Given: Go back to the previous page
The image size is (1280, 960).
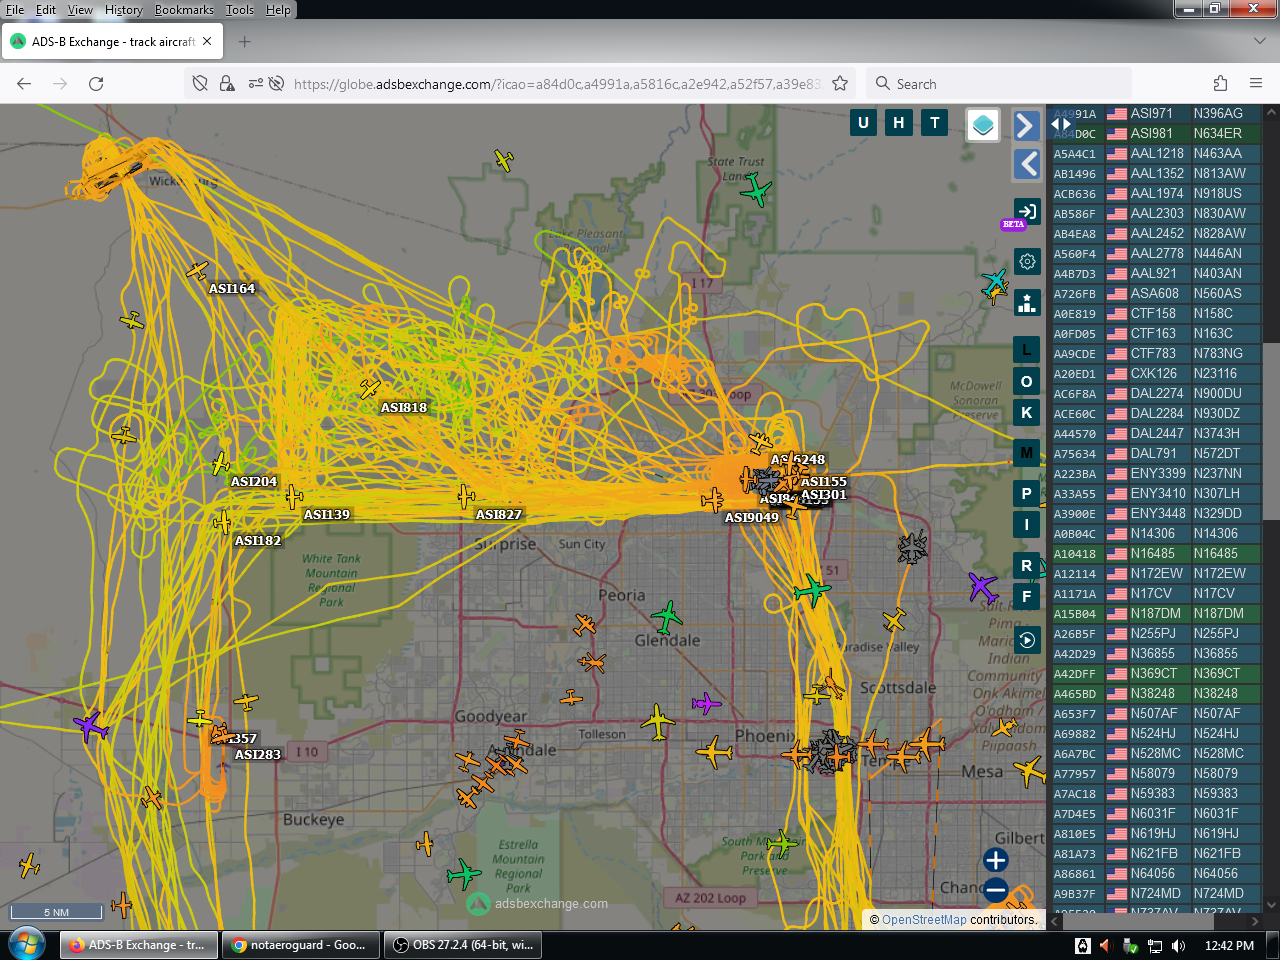Looking at the screenshot, I should [24, 84].
